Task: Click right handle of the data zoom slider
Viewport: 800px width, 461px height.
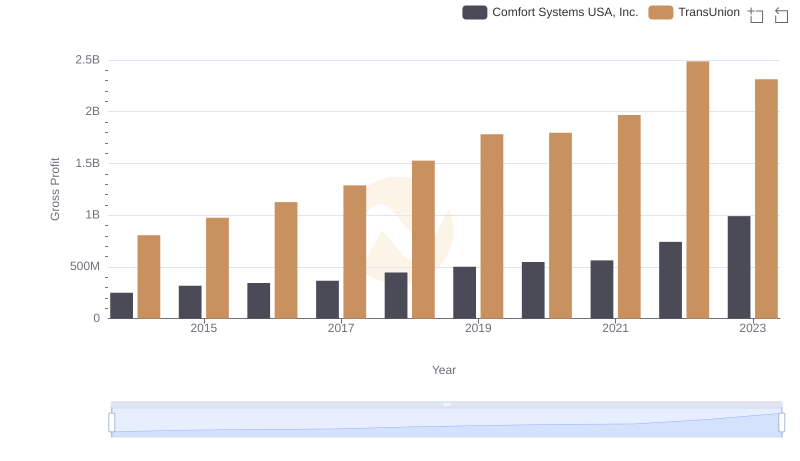Action: pos(781,423)
